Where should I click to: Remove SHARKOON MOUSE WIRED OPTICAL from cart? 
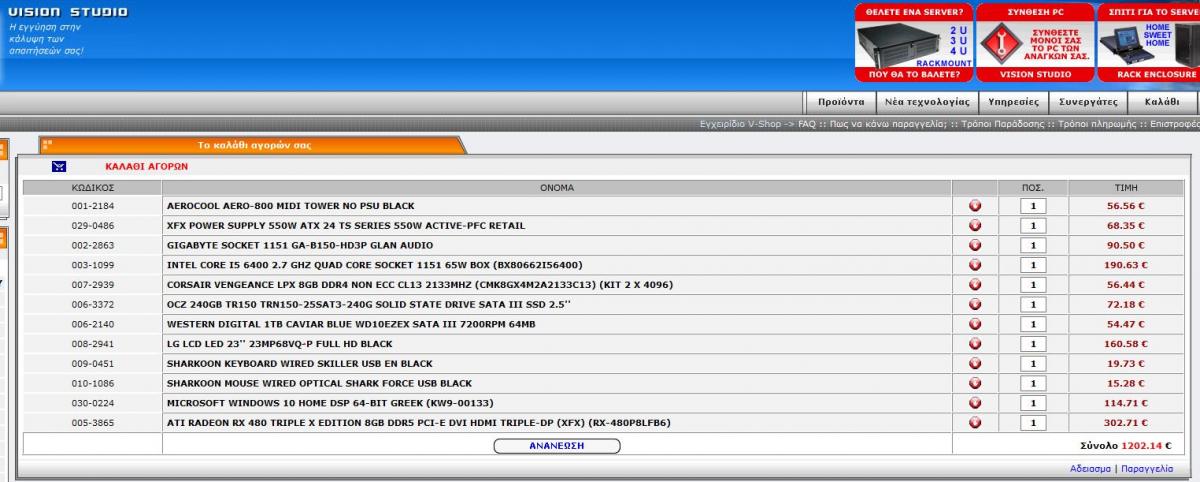975,383
